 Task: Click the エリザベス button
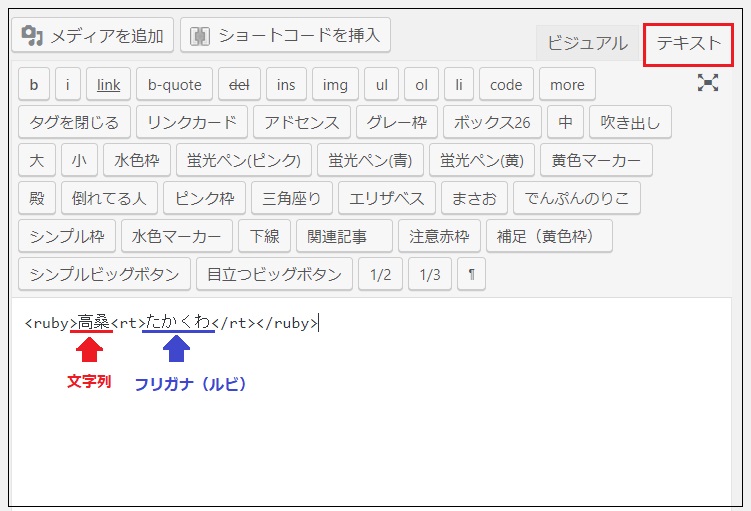point(387,198)
